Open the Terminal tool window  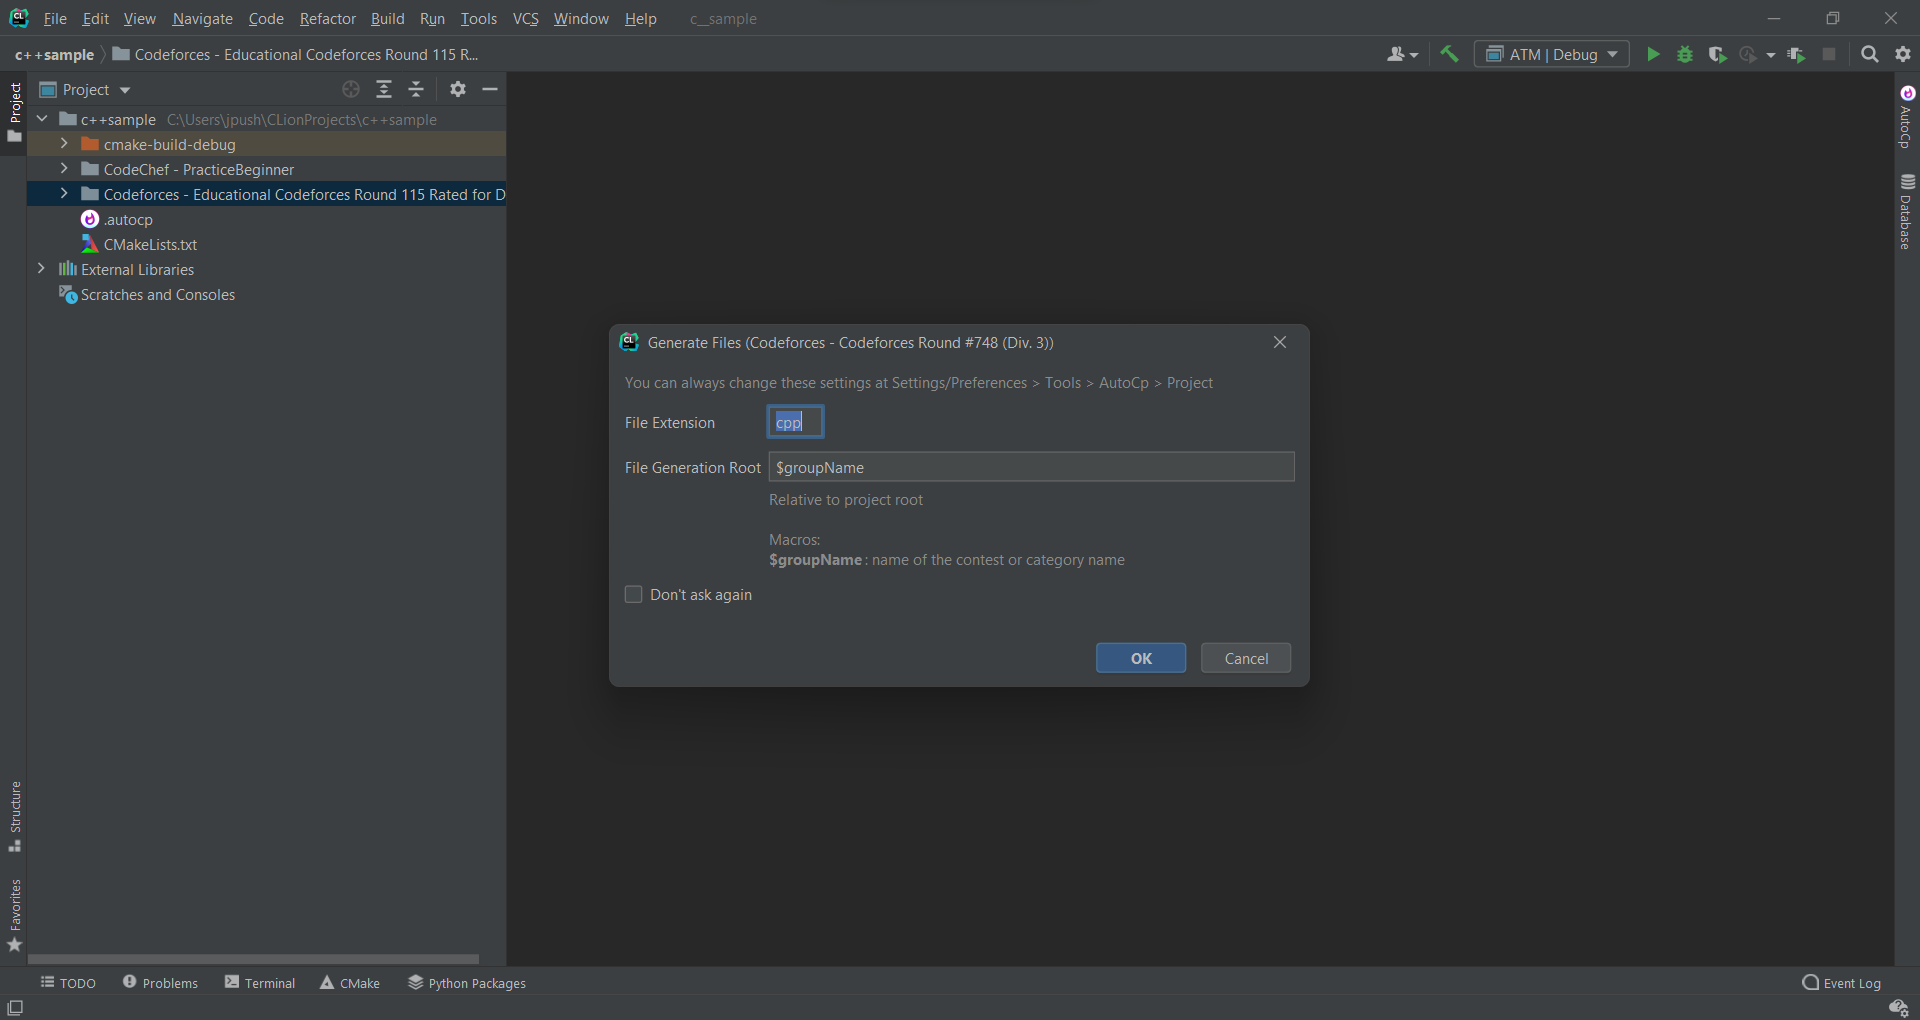click(x=260, y=983)
